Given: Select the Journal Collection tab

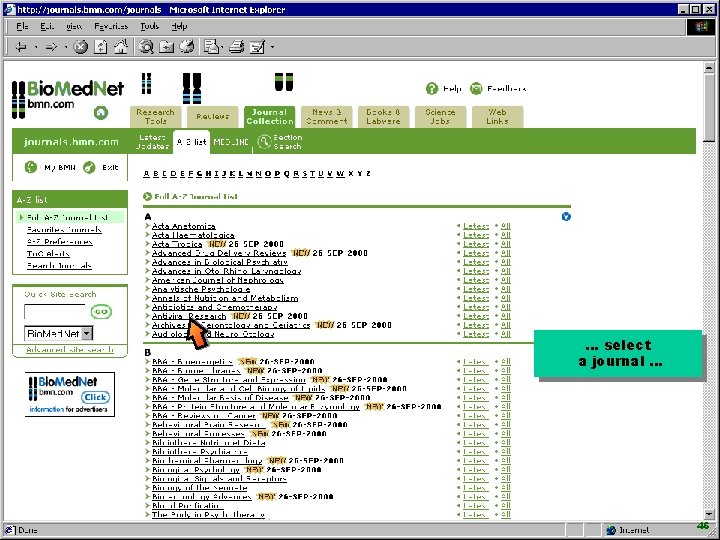Looking at the screenshot, I should click(x=270, y=117).
